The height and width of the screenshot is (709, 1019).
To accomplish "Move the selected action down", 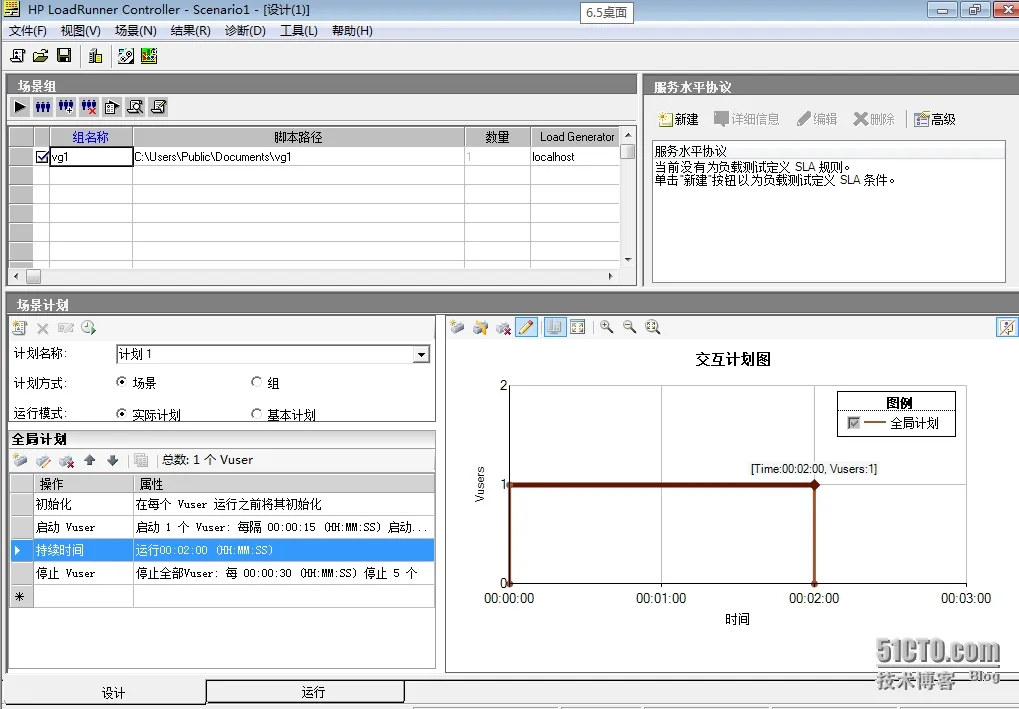I will point(112,460).
